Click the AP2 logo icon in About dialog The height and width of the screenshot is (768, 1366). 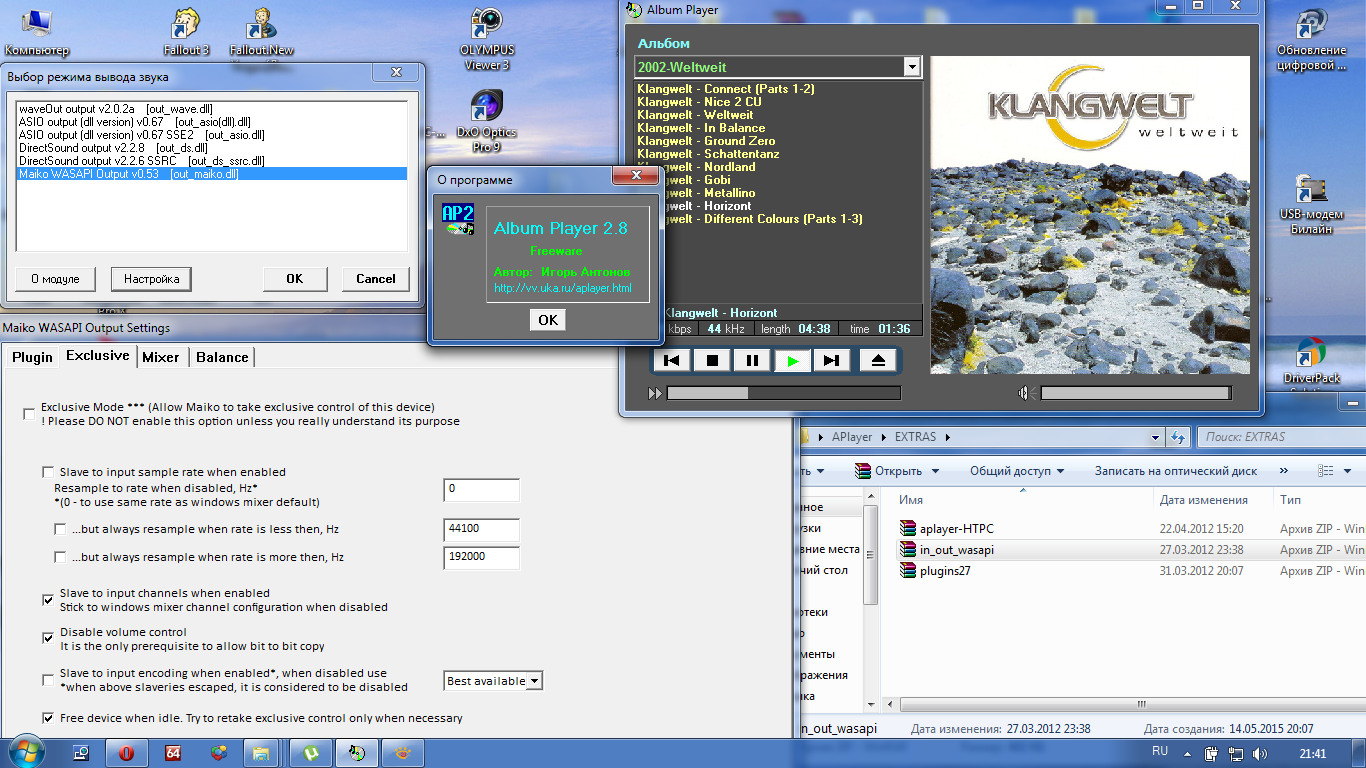[x=458, y=219]
